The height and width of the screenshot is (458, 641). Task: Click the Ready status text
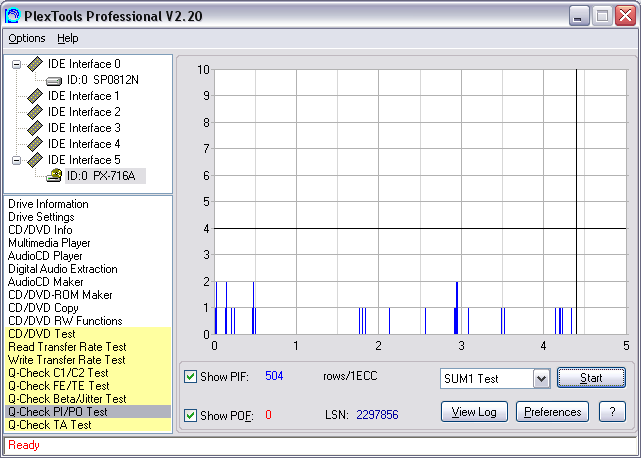[x=24, y=445]
